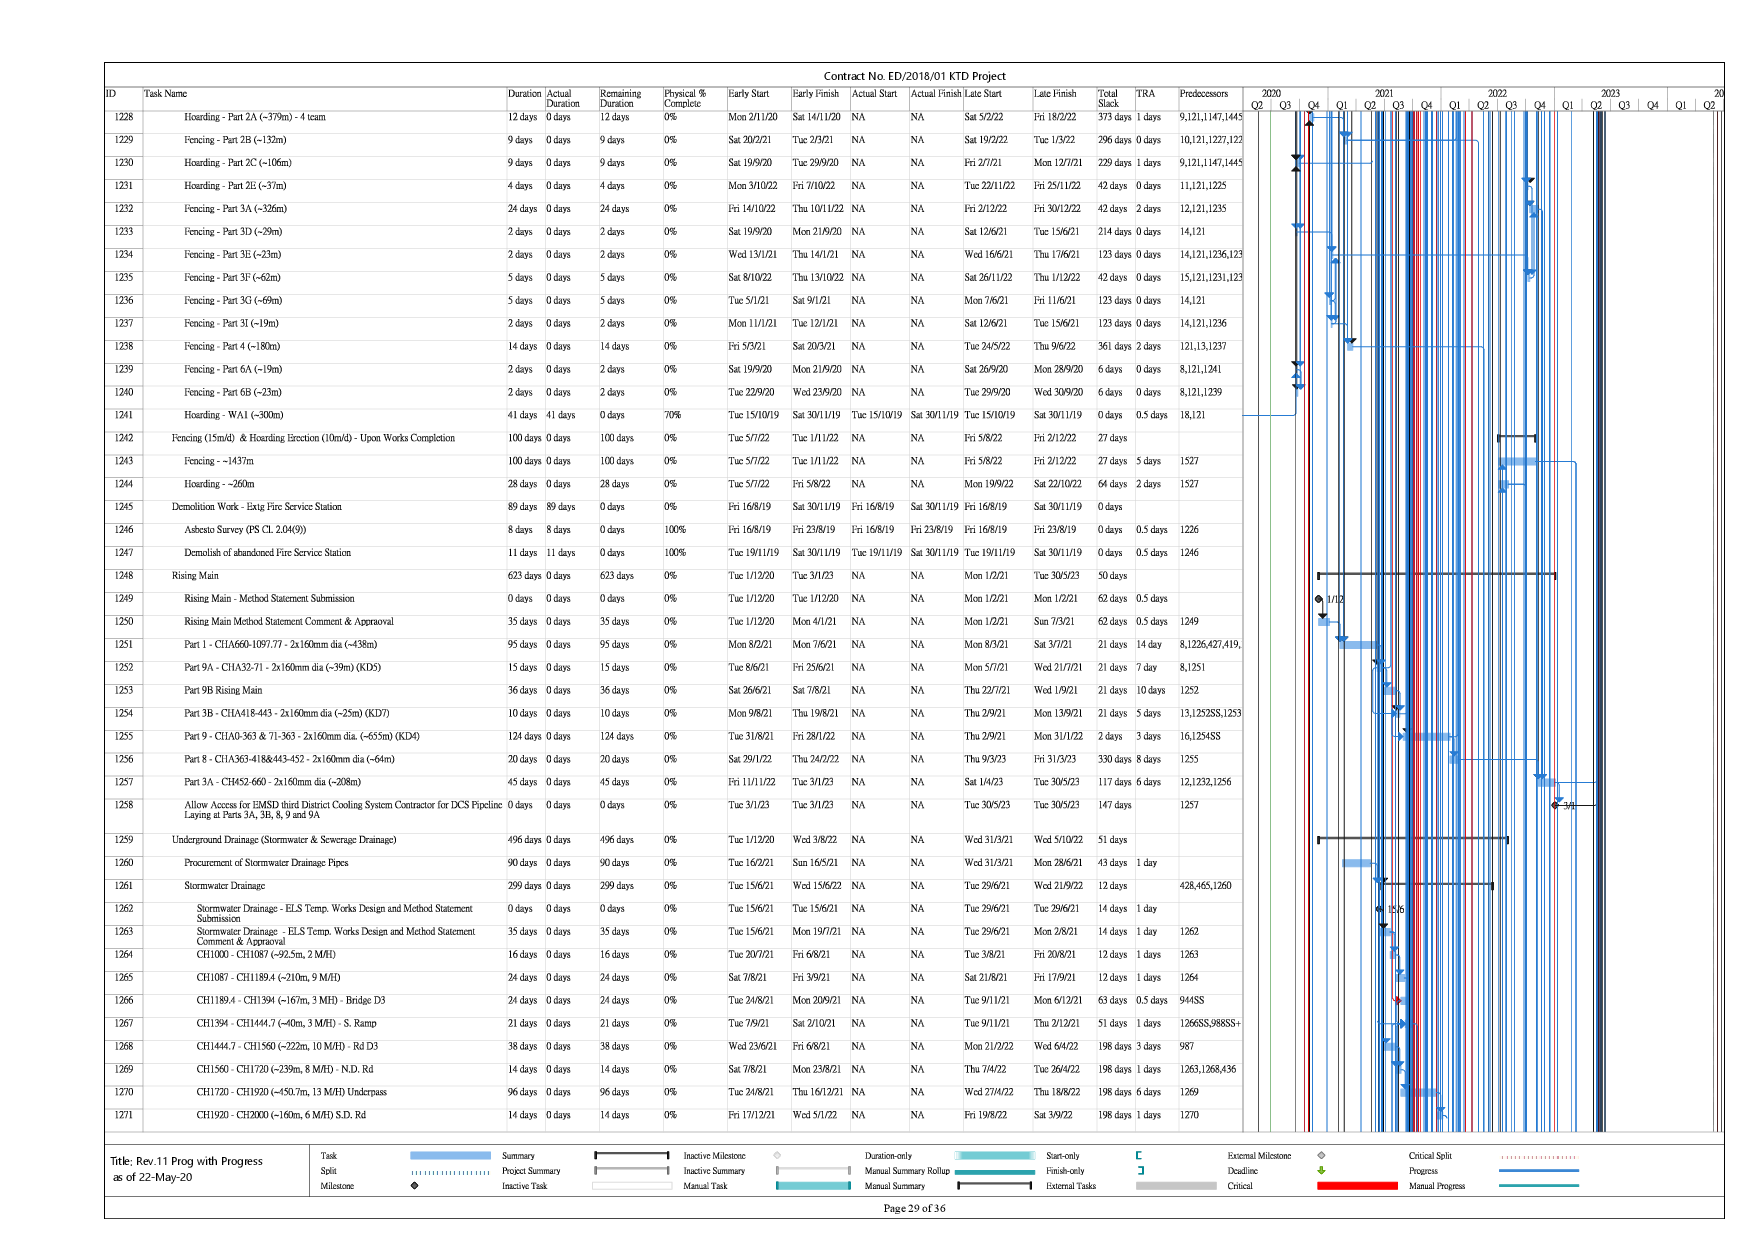Viewport: 1754px width, 1240px height.
Task: Click the Inactive Milestone legend symbol
Action: (x=777, y=1156)
